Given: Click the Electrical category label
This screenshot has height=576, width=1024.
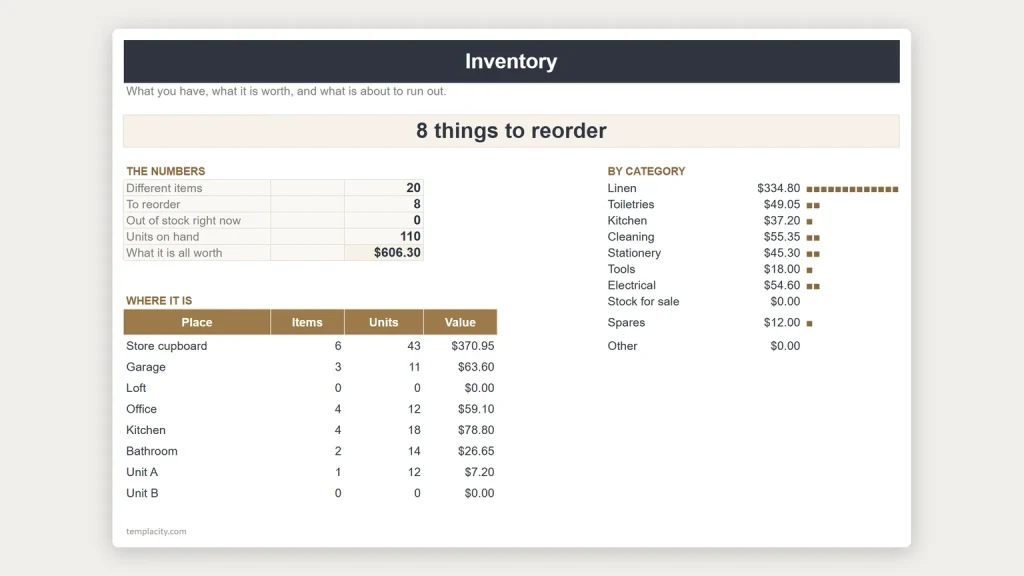Looking at the screenshot, I should pos(632,285).
